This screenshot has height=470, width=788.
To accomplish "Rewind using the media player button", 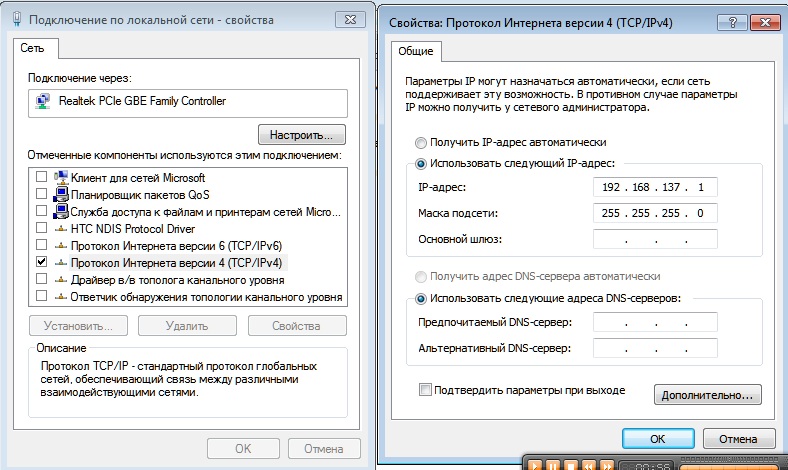I will [x=588, y=466].
